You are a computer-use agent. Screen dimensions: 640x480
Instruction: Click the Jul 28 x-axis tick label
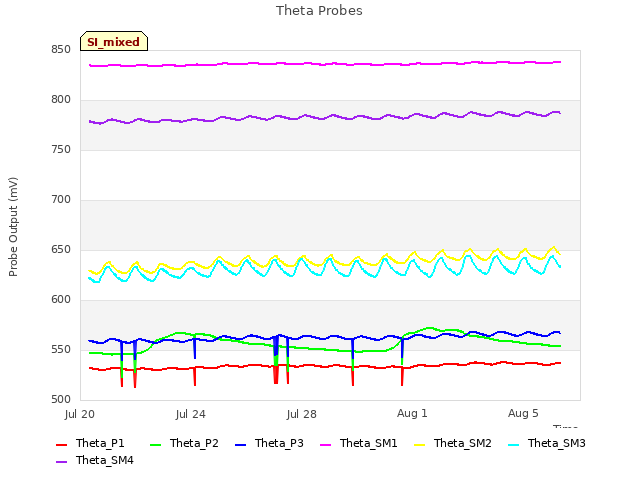tap(302, 414)
